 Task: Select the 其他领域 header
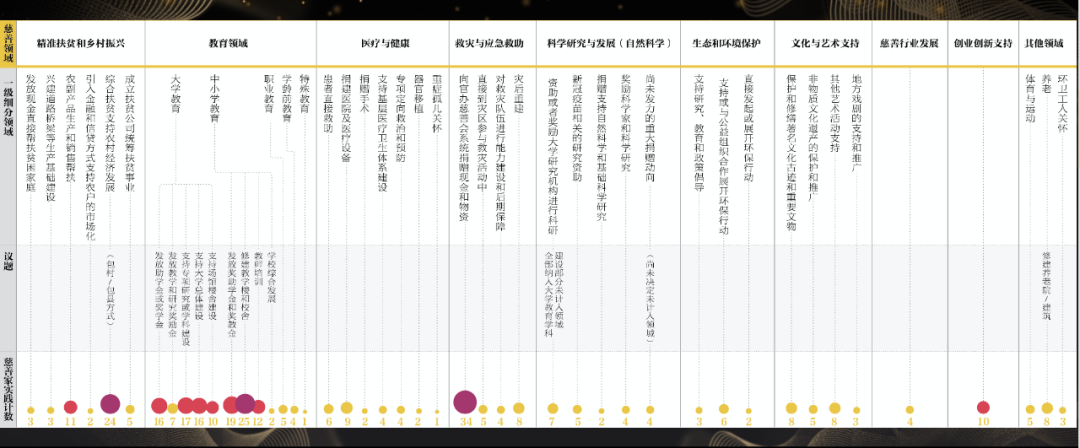click(1047, 44)
